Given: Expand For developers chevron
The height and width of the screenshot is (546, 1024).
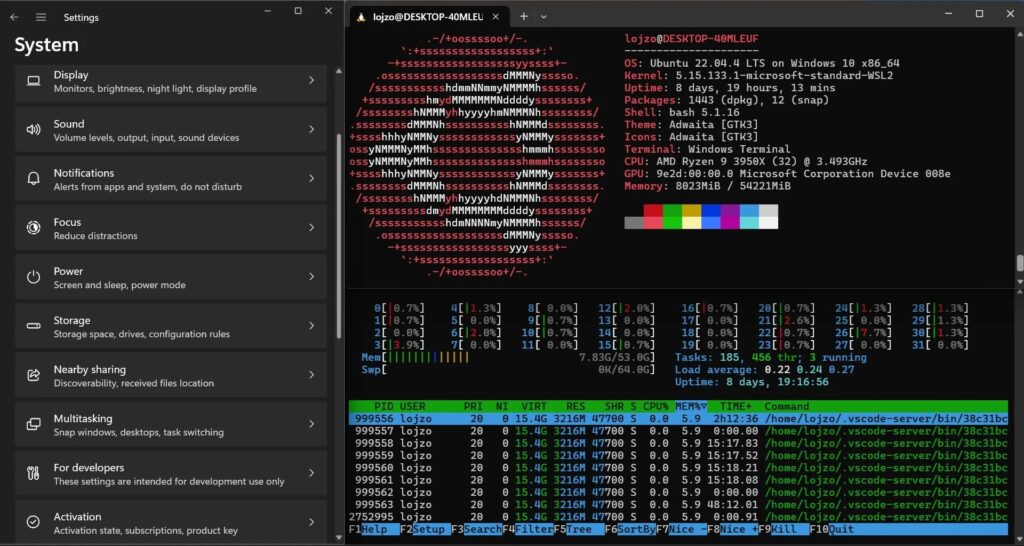Looking at the screenshot, I should pos(312,472).
